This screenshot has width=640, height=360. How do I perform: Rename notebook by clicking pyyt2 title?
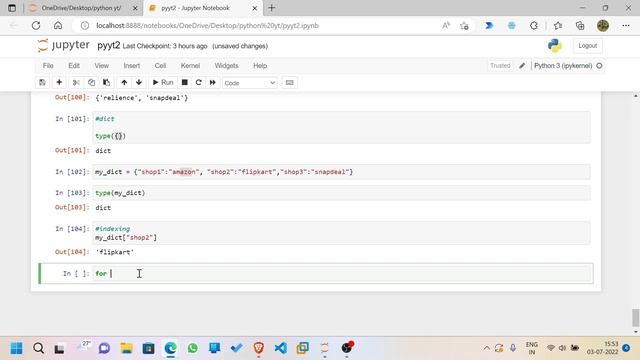(109, 45)
